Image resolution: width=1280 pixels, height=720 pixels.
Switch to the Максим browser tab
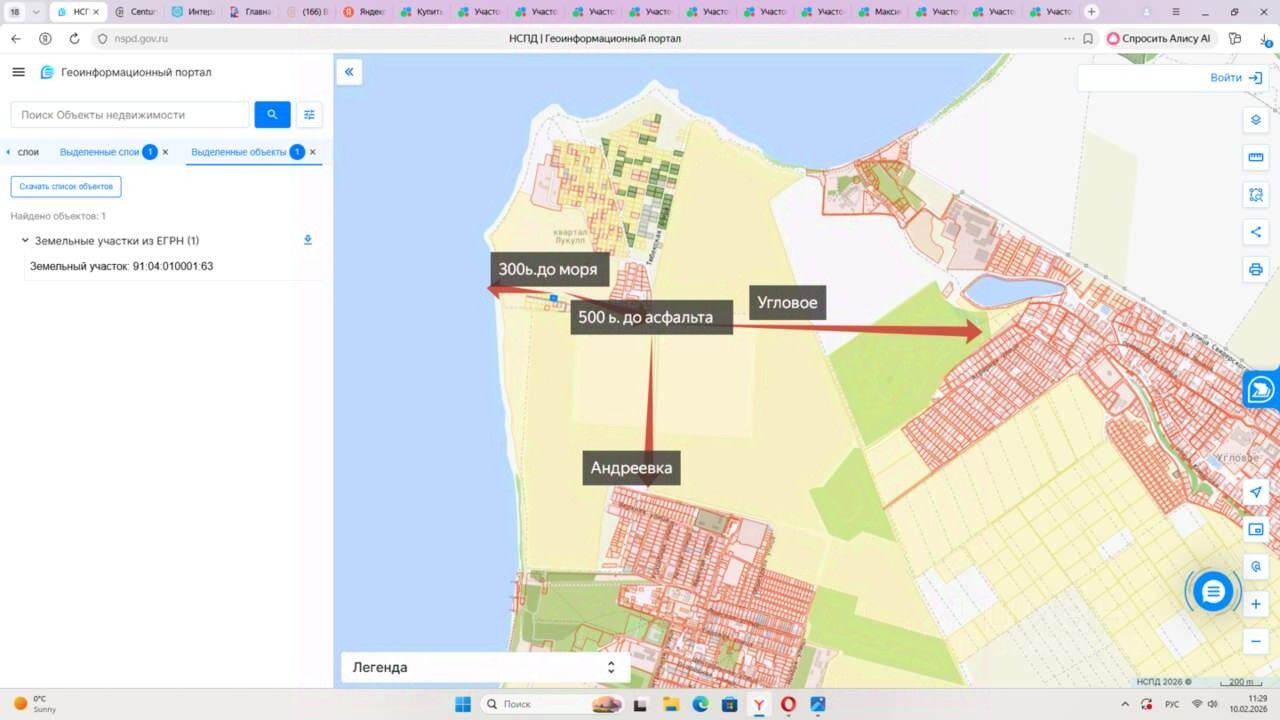click(877, 12)
